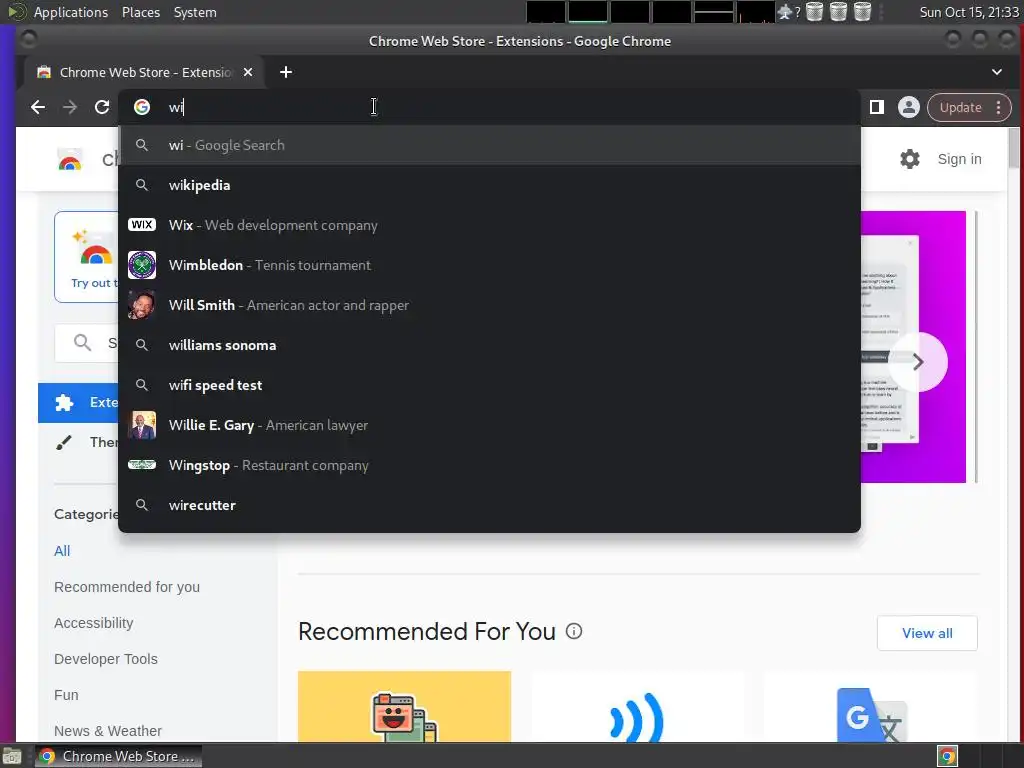Viewport: 1024px width, 768px height.
Task: Click the Update button in Chrome toolbar
Action: (960, 107)
